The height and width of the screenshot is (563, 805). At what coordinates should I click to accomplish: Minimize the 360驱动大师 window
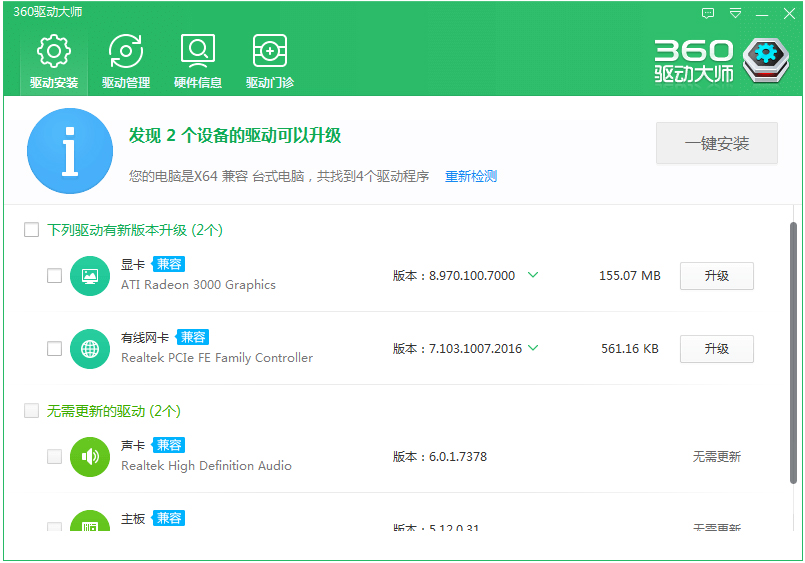[x=762, y=14]
